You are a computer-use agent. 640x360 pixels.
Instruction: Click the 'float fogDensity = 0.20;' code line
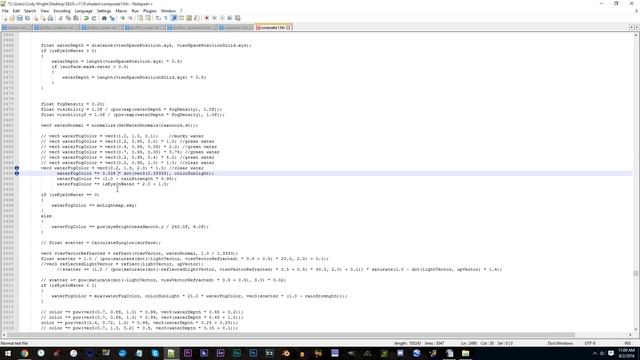(x=73, y=104)
